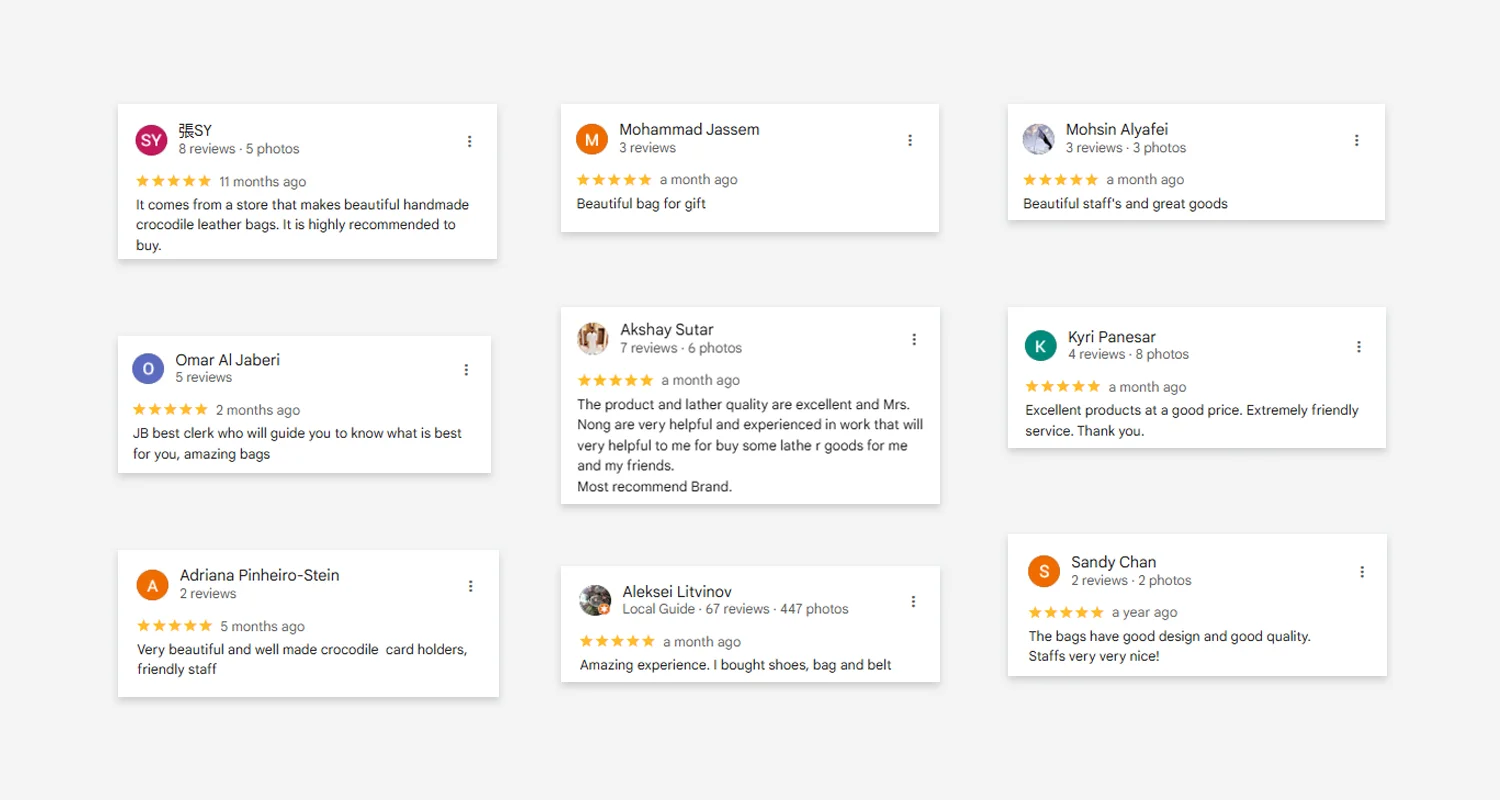Click Mohammad Jassem's orange M avatar
1500x800 pixels.
coord(592,139)
